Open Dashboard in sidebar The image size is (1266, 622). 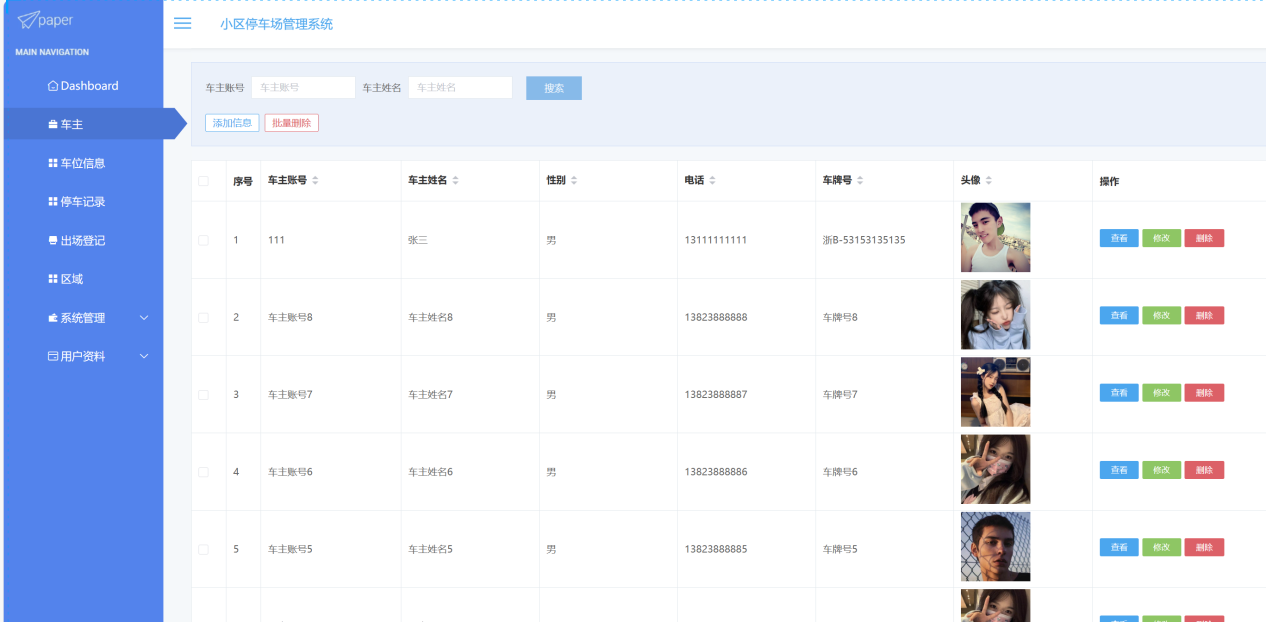[84, 86]
